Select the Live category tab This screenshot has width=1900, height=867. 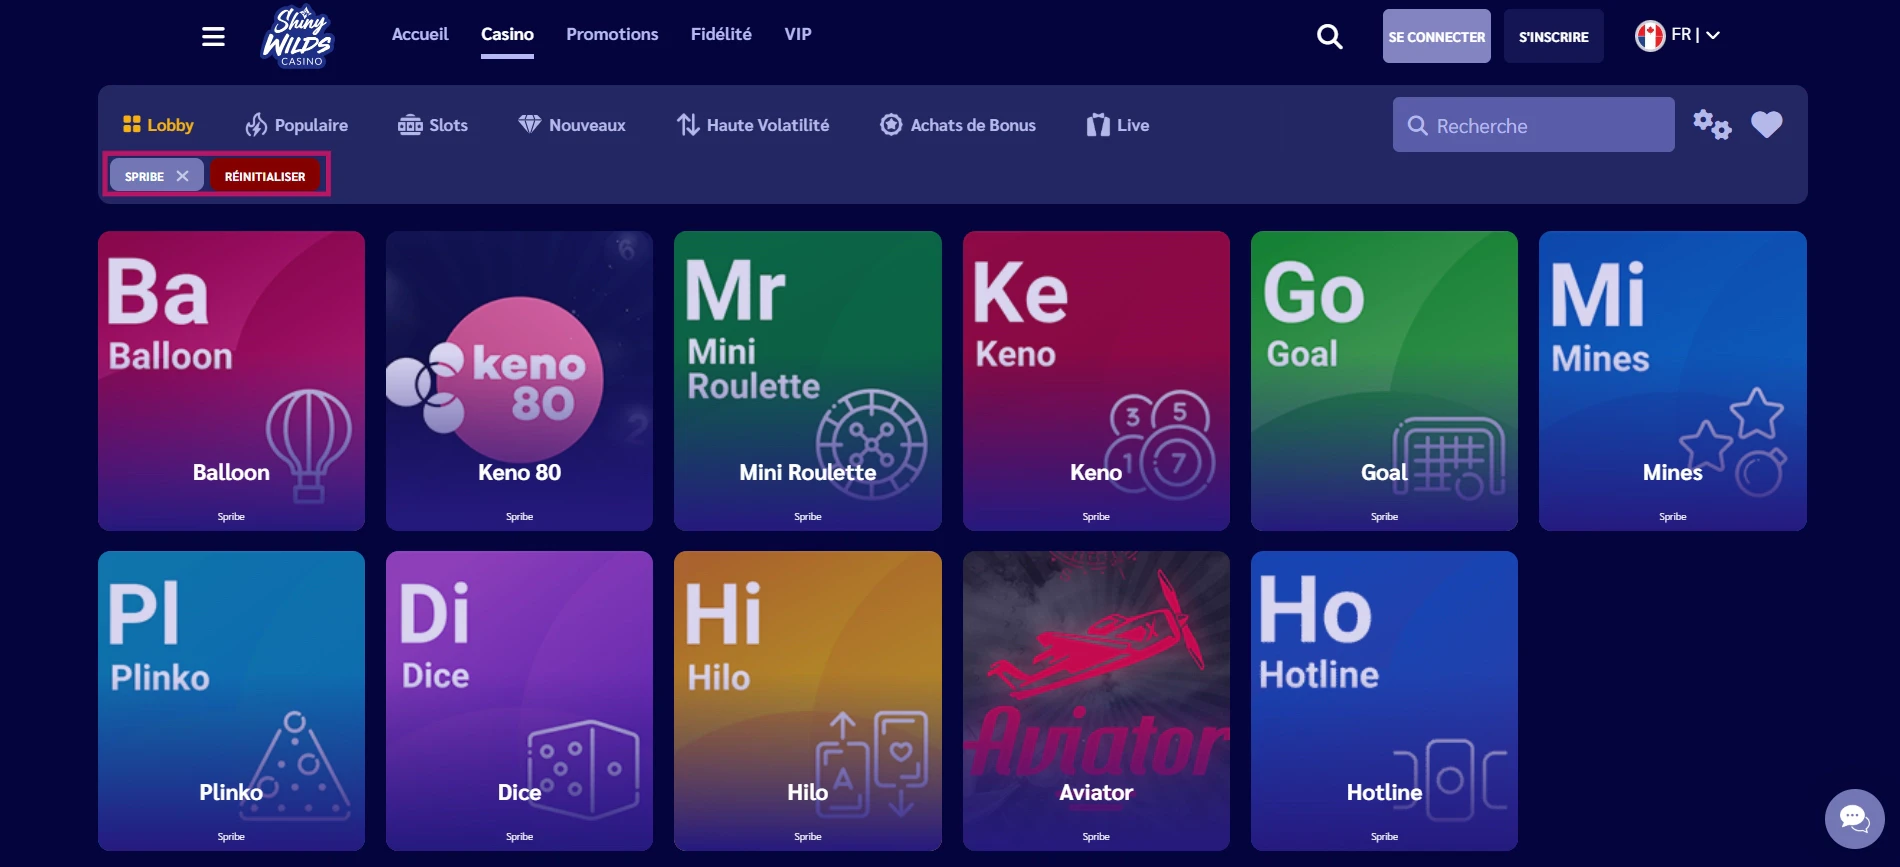(1117, 125)
